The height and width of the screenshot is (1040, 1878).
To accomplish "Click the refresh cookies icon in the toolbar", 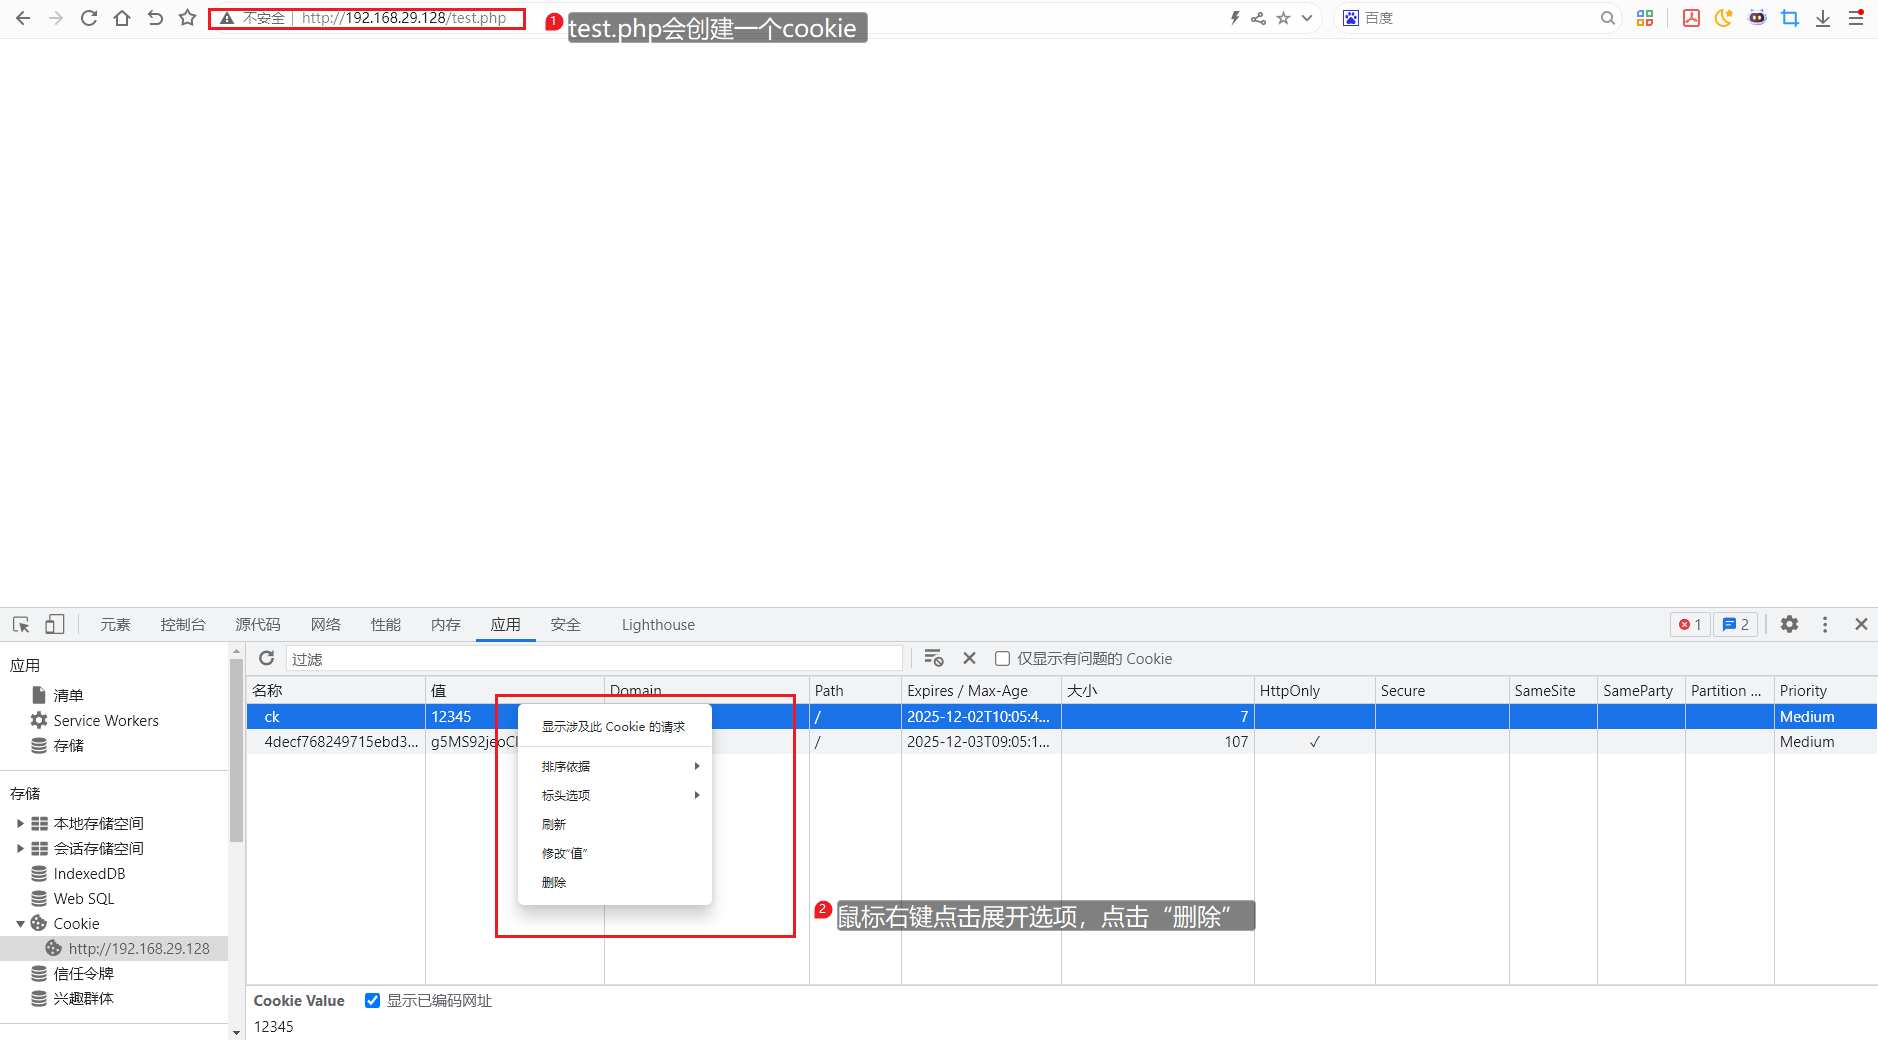I will (266, 658).
